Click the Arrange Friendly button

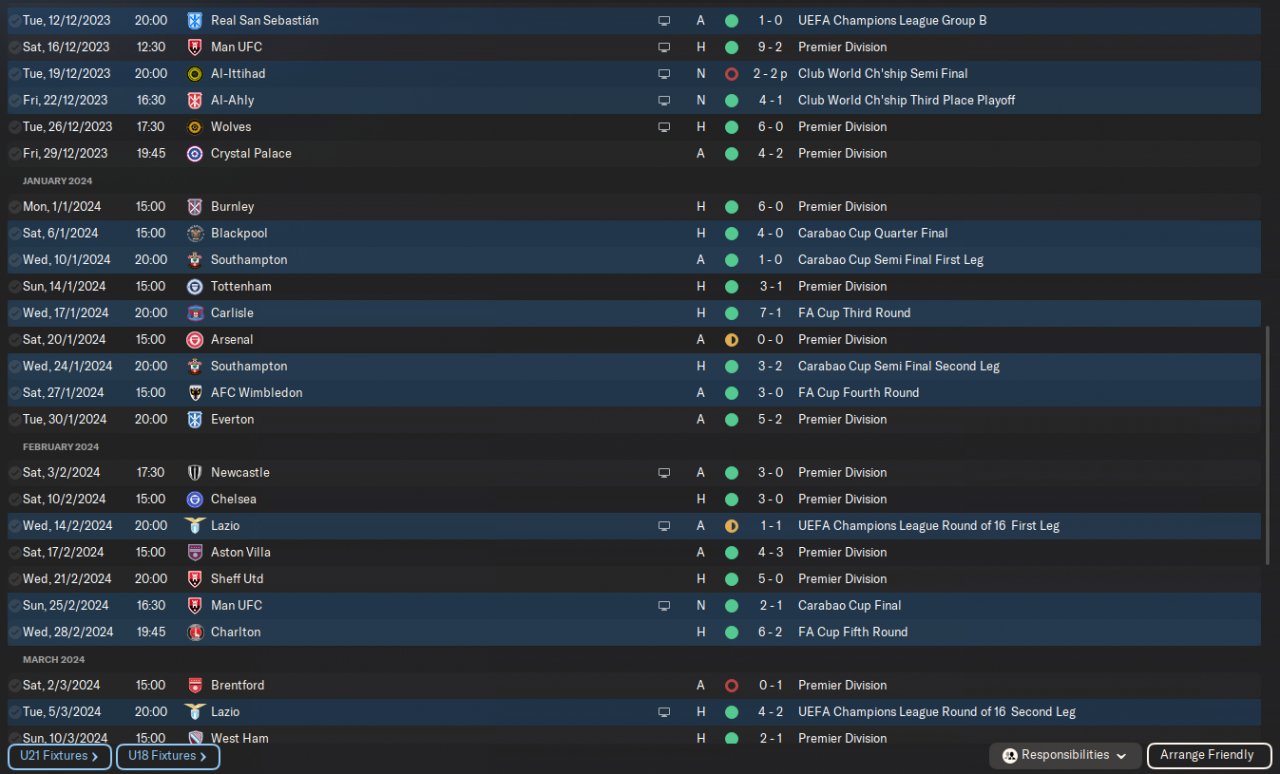[1208, 756]
